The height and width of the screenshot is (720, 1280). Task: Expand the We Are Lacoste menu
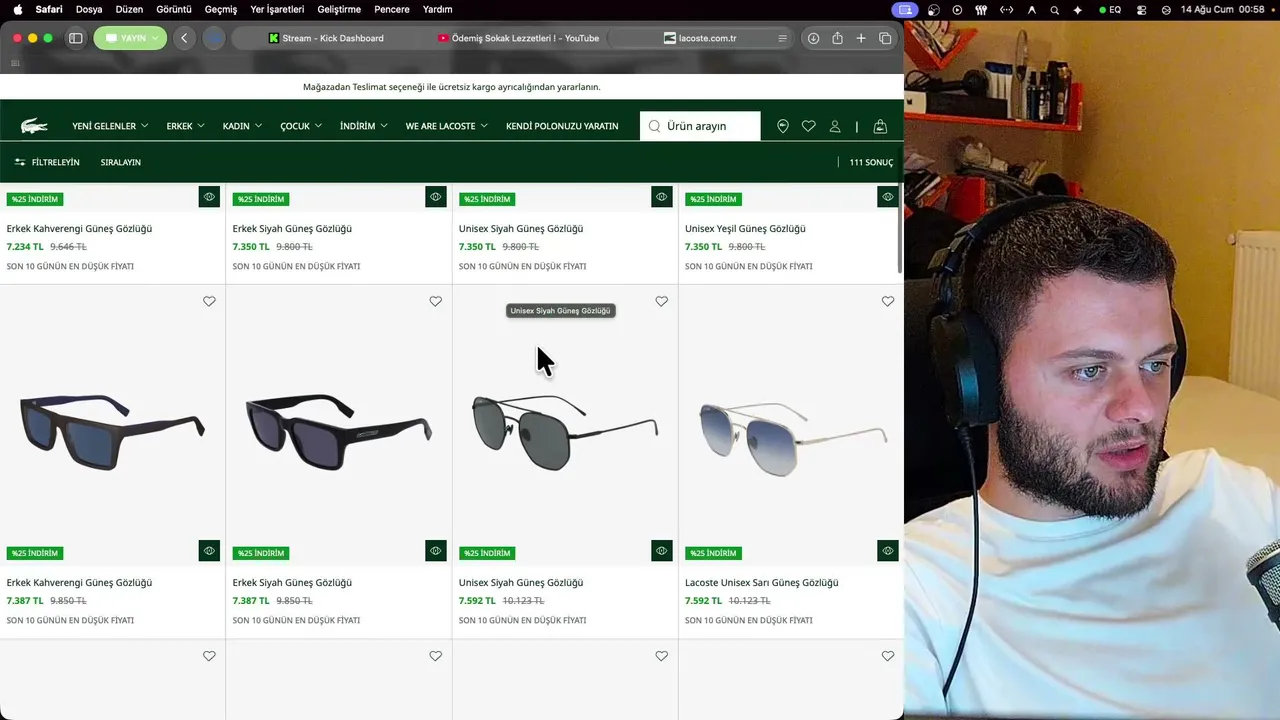pos(446,126)
